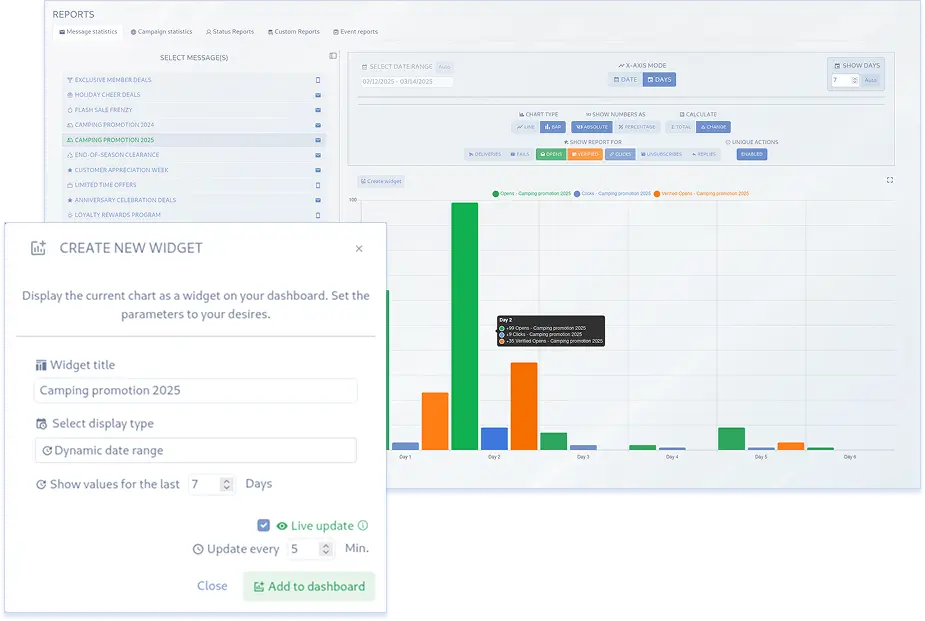Toggle Verified opens report filter
This screenshot has height=621, width=925.
point(585,155)
